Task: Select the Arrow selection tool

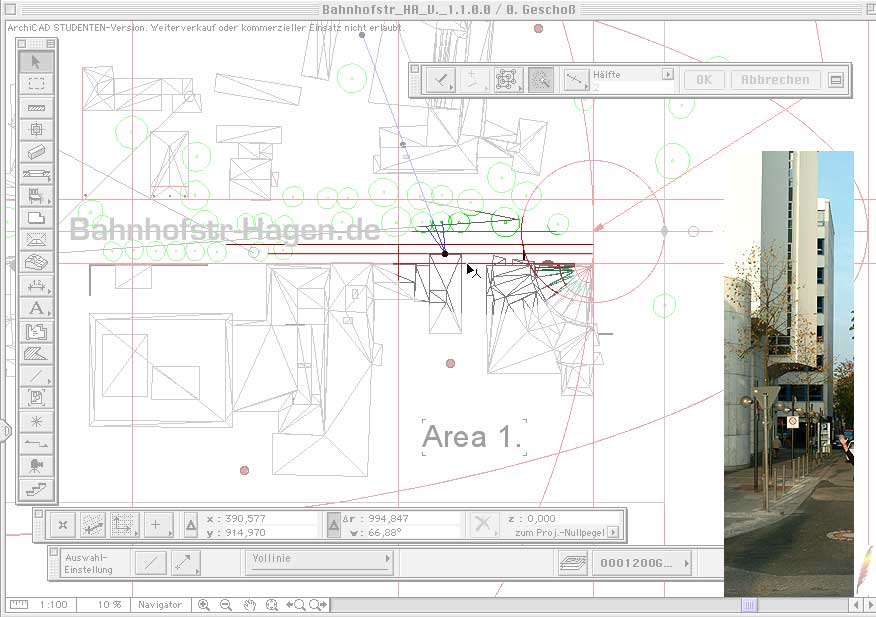Action: click(x=37, y=62)
